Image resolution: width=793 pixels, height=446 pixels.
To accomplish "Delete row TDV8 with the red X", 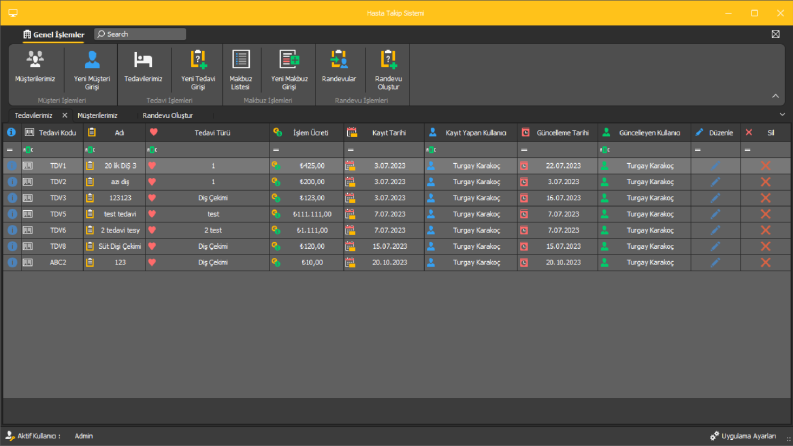I will 766,247.
